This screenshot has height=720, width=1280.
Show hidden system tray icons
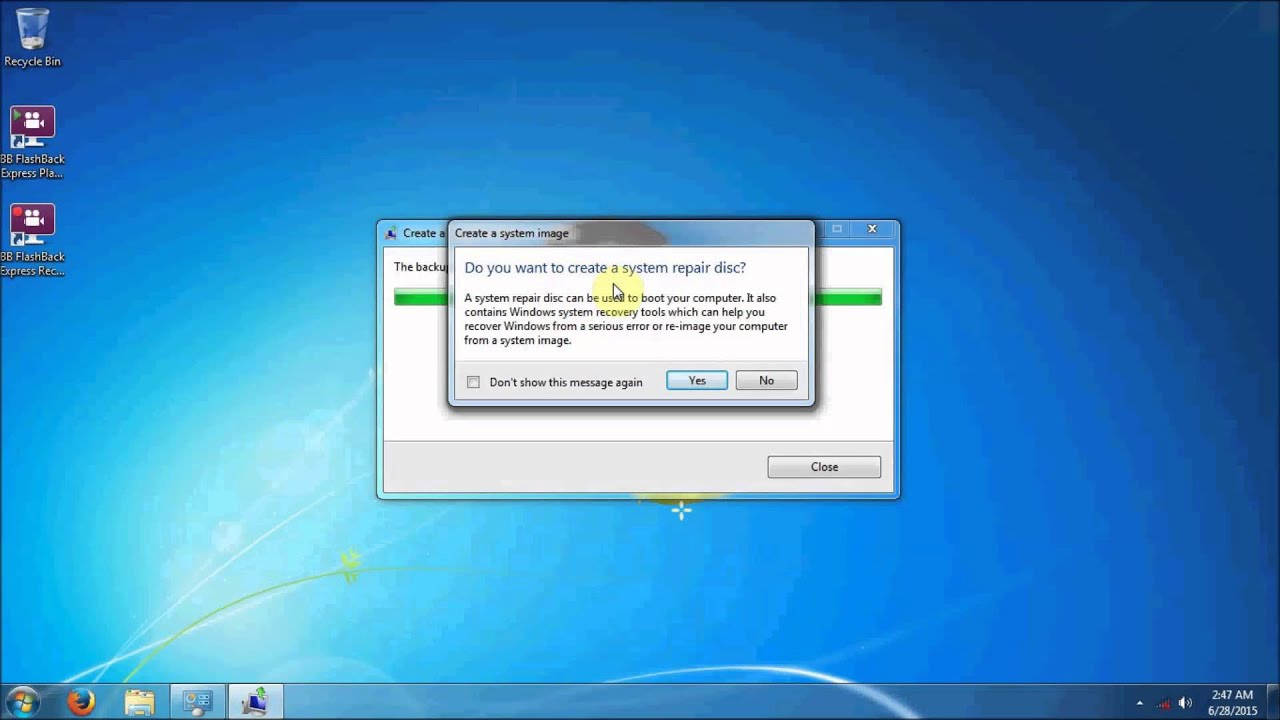point(1140,703)
